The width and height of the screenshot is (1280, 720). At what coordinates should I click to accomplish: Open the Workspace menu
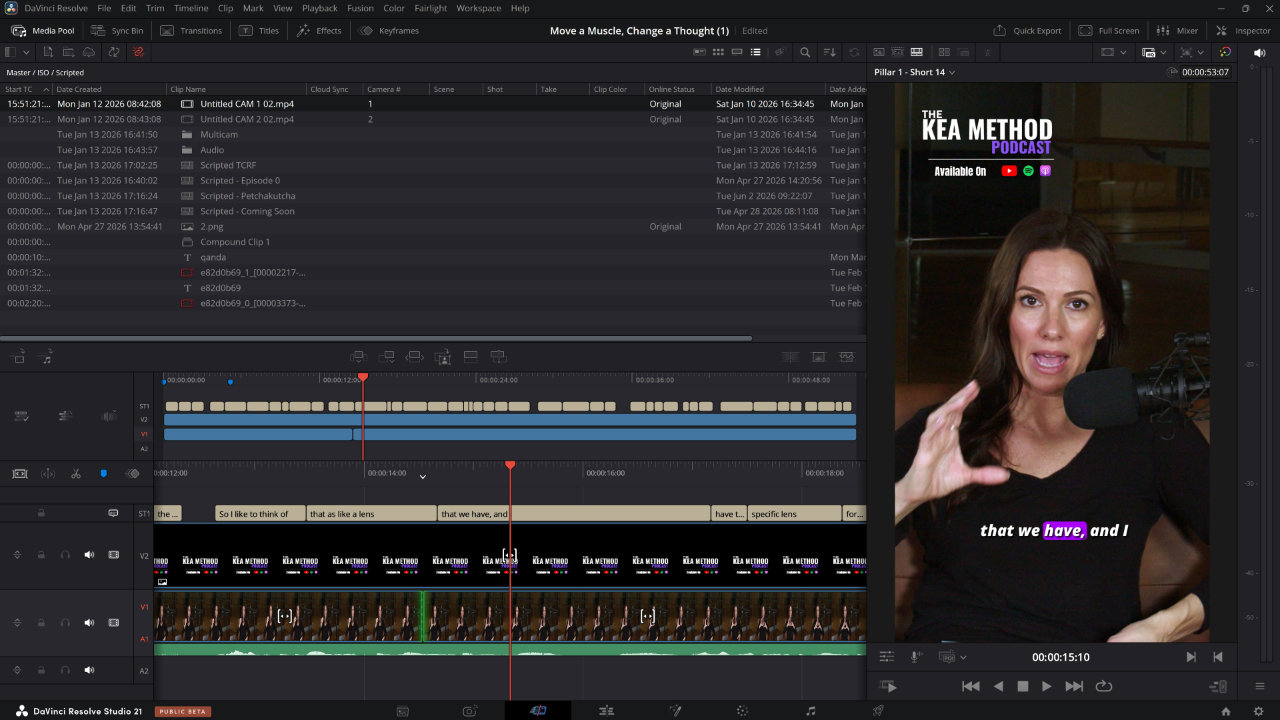(x=479, y=8)
